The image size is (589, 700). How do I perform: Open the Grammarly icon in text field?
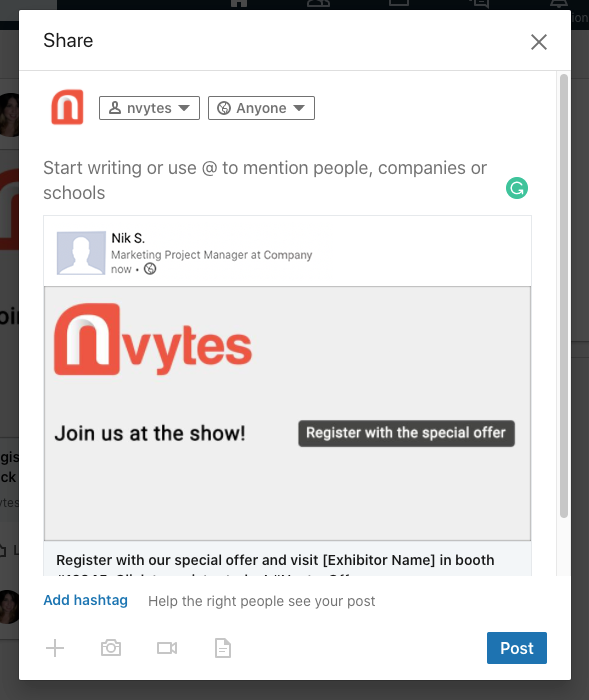[517, 188]
